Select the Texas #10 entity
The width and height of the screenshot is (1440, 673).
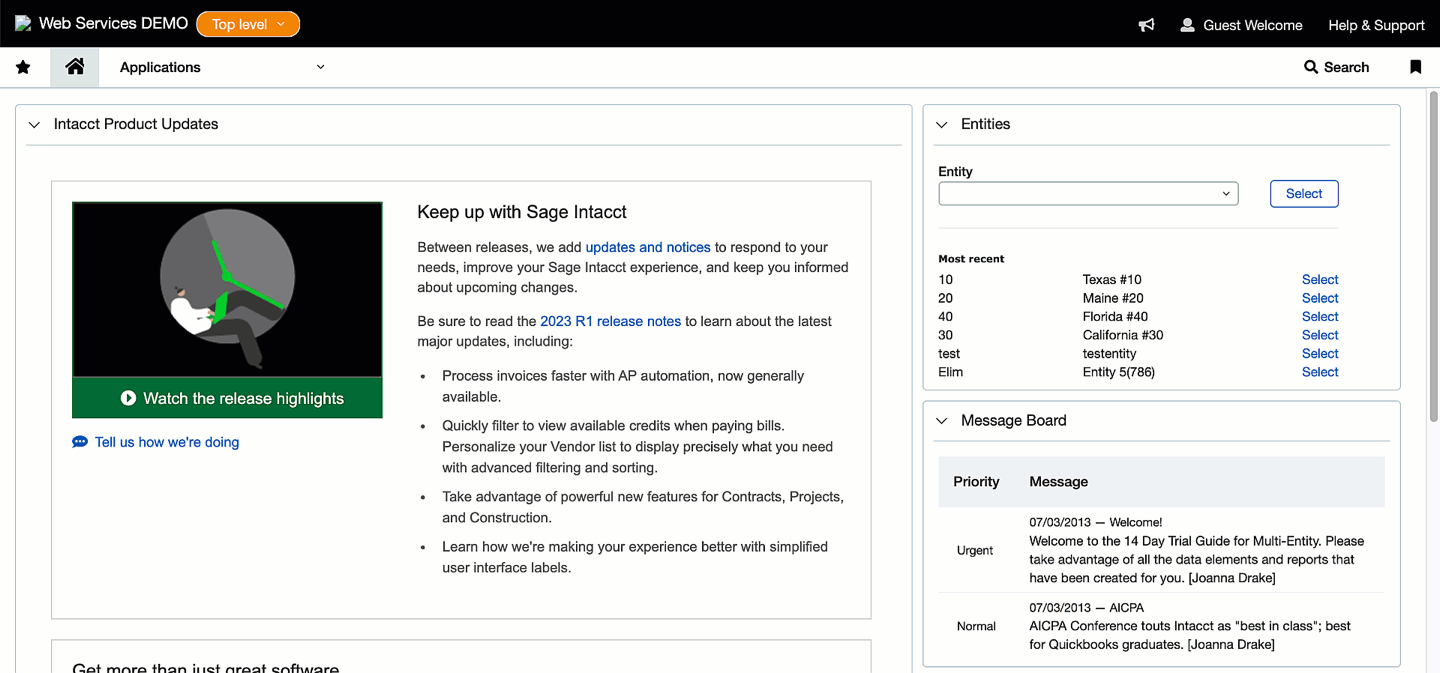(1320, 280)
